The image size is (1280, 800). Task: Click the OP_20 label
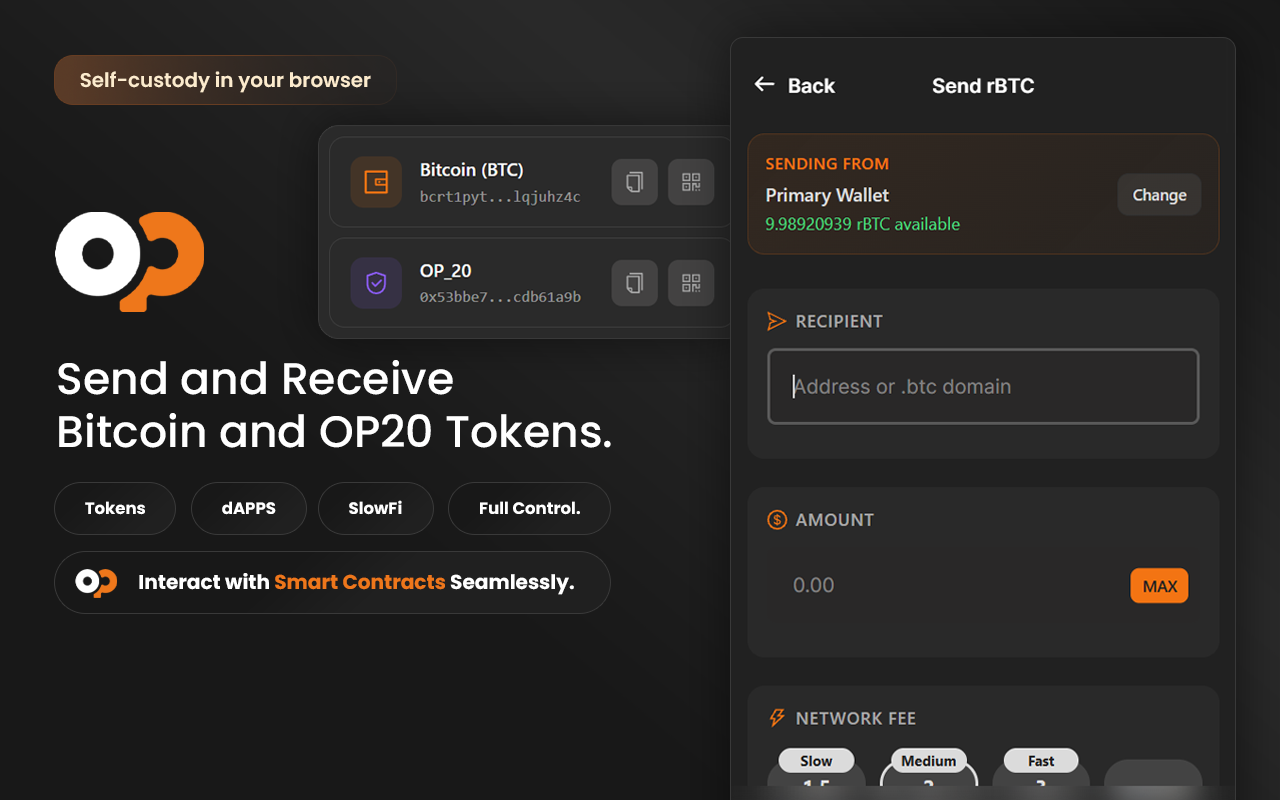[x=445, y=270]
